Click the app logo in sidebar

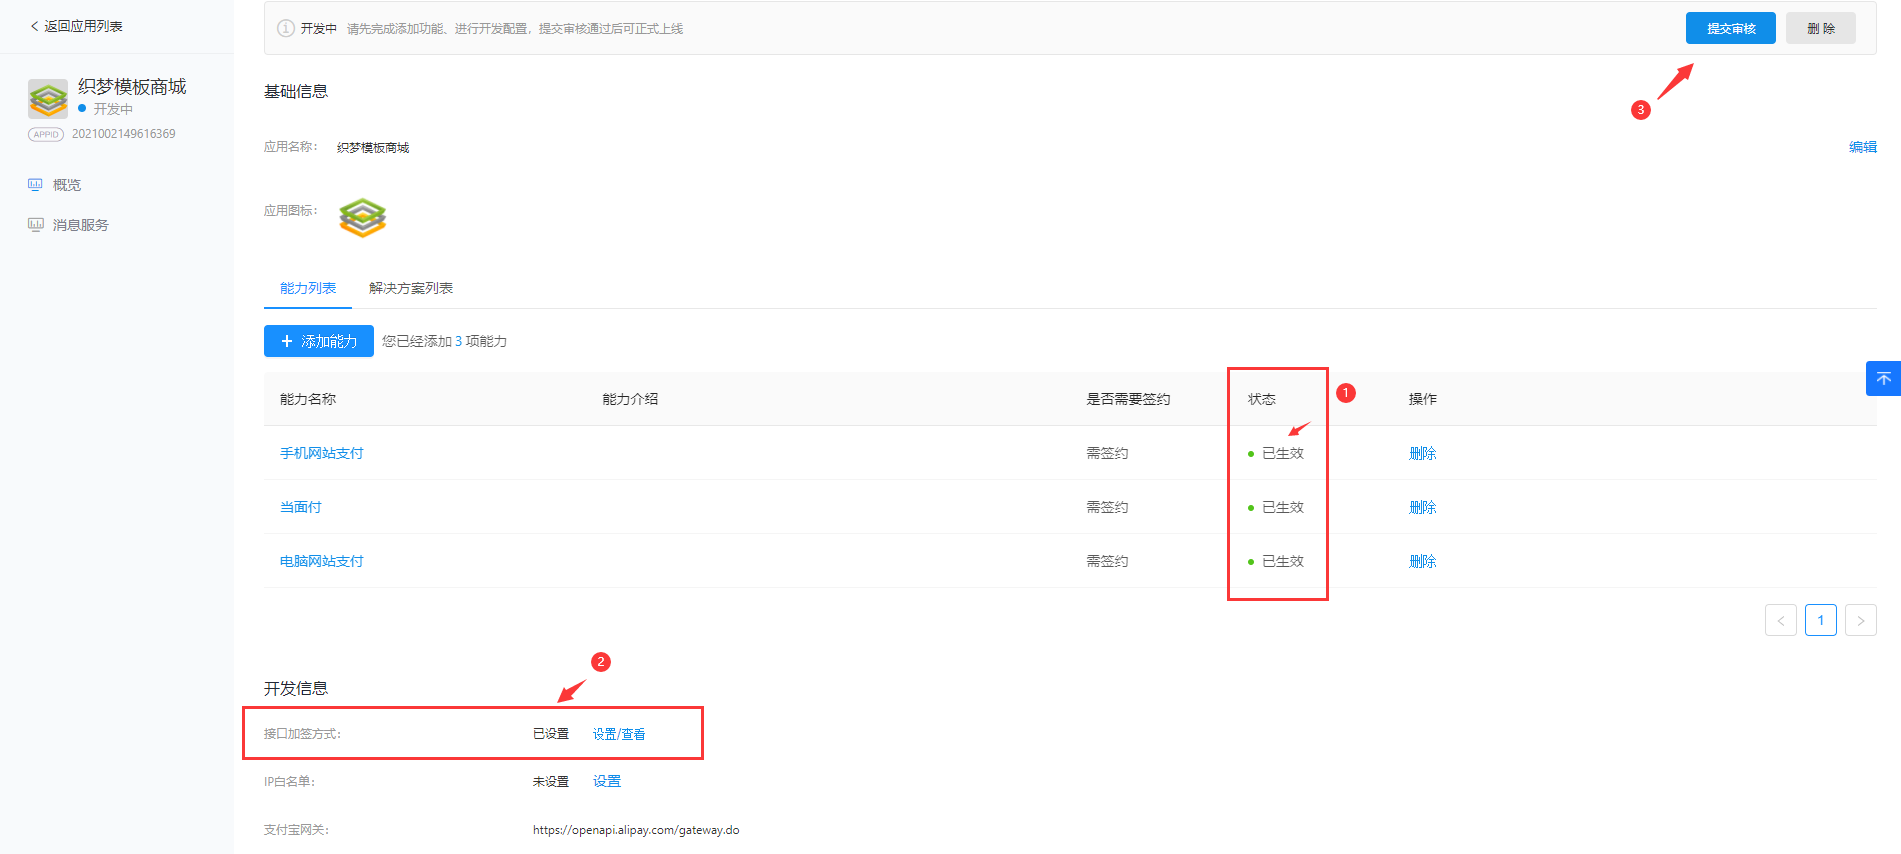click(48, 99)
